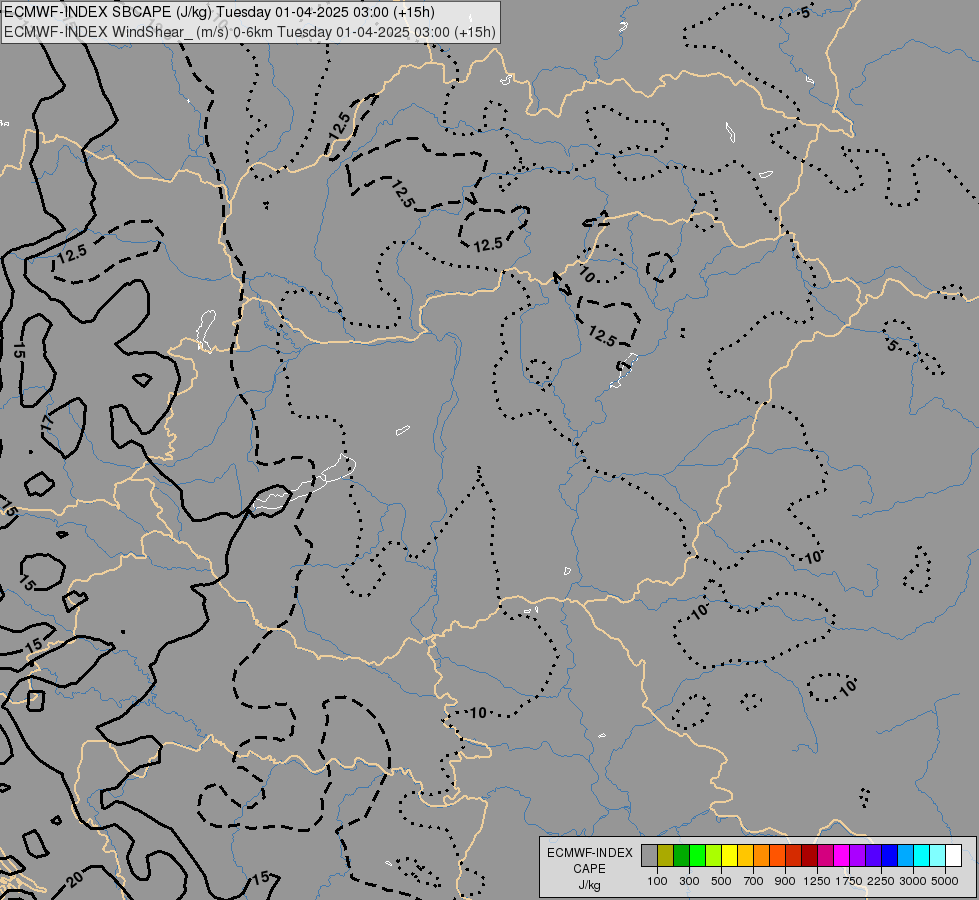Click the legend value 100

pyautogui.click(x=657, y=881)
